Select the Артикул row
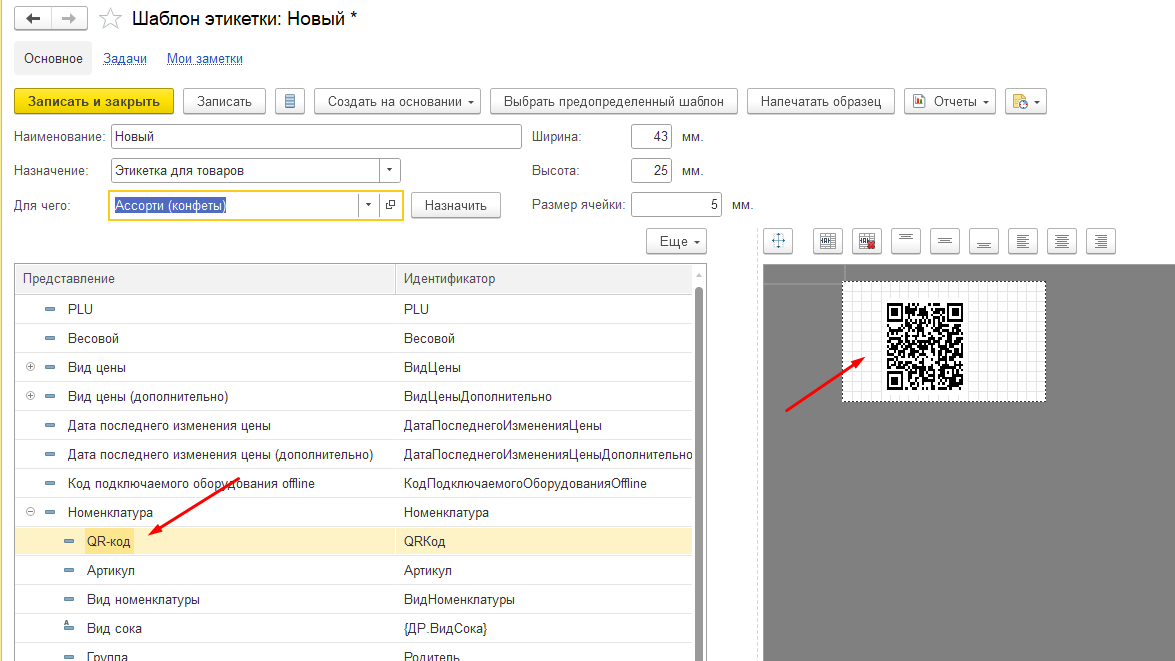Screen dimensions: 1175x661 pos(353,570)
